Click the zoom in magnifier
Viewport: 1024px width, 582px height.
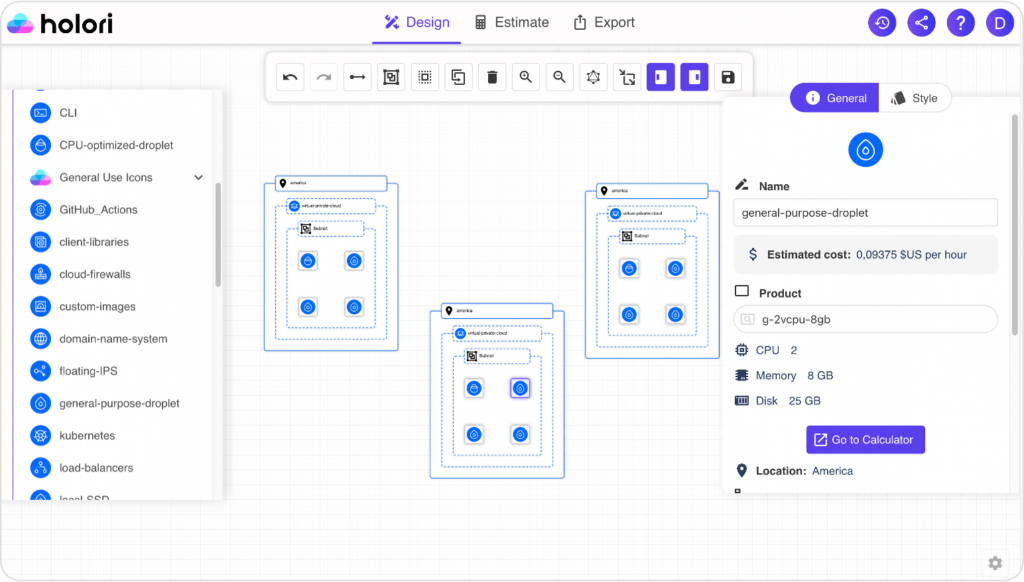pos(526,77)
